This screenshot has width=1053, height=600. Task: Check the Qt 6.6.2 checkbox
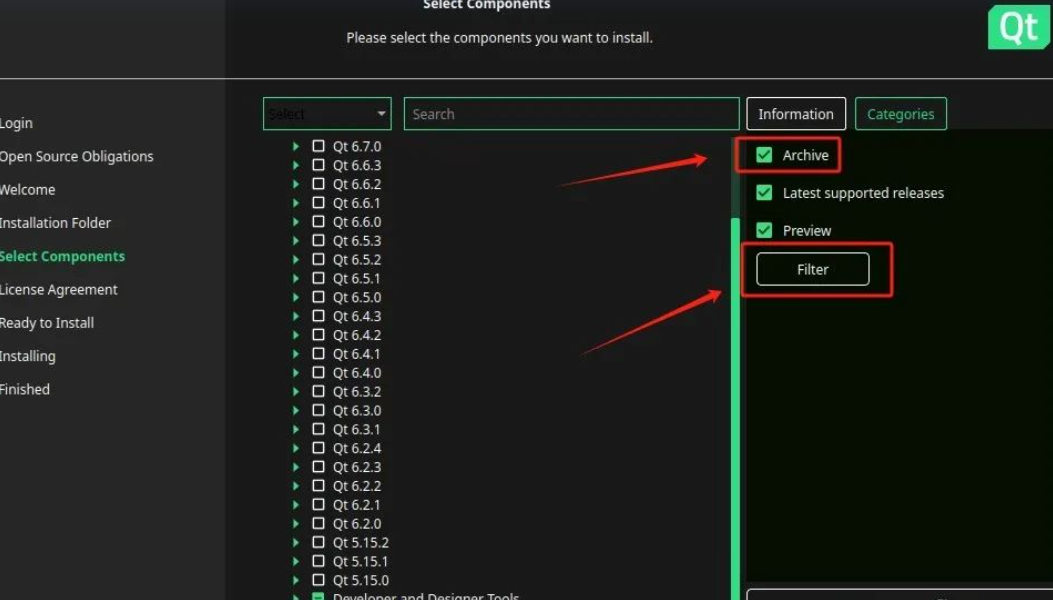click(318, 183)
